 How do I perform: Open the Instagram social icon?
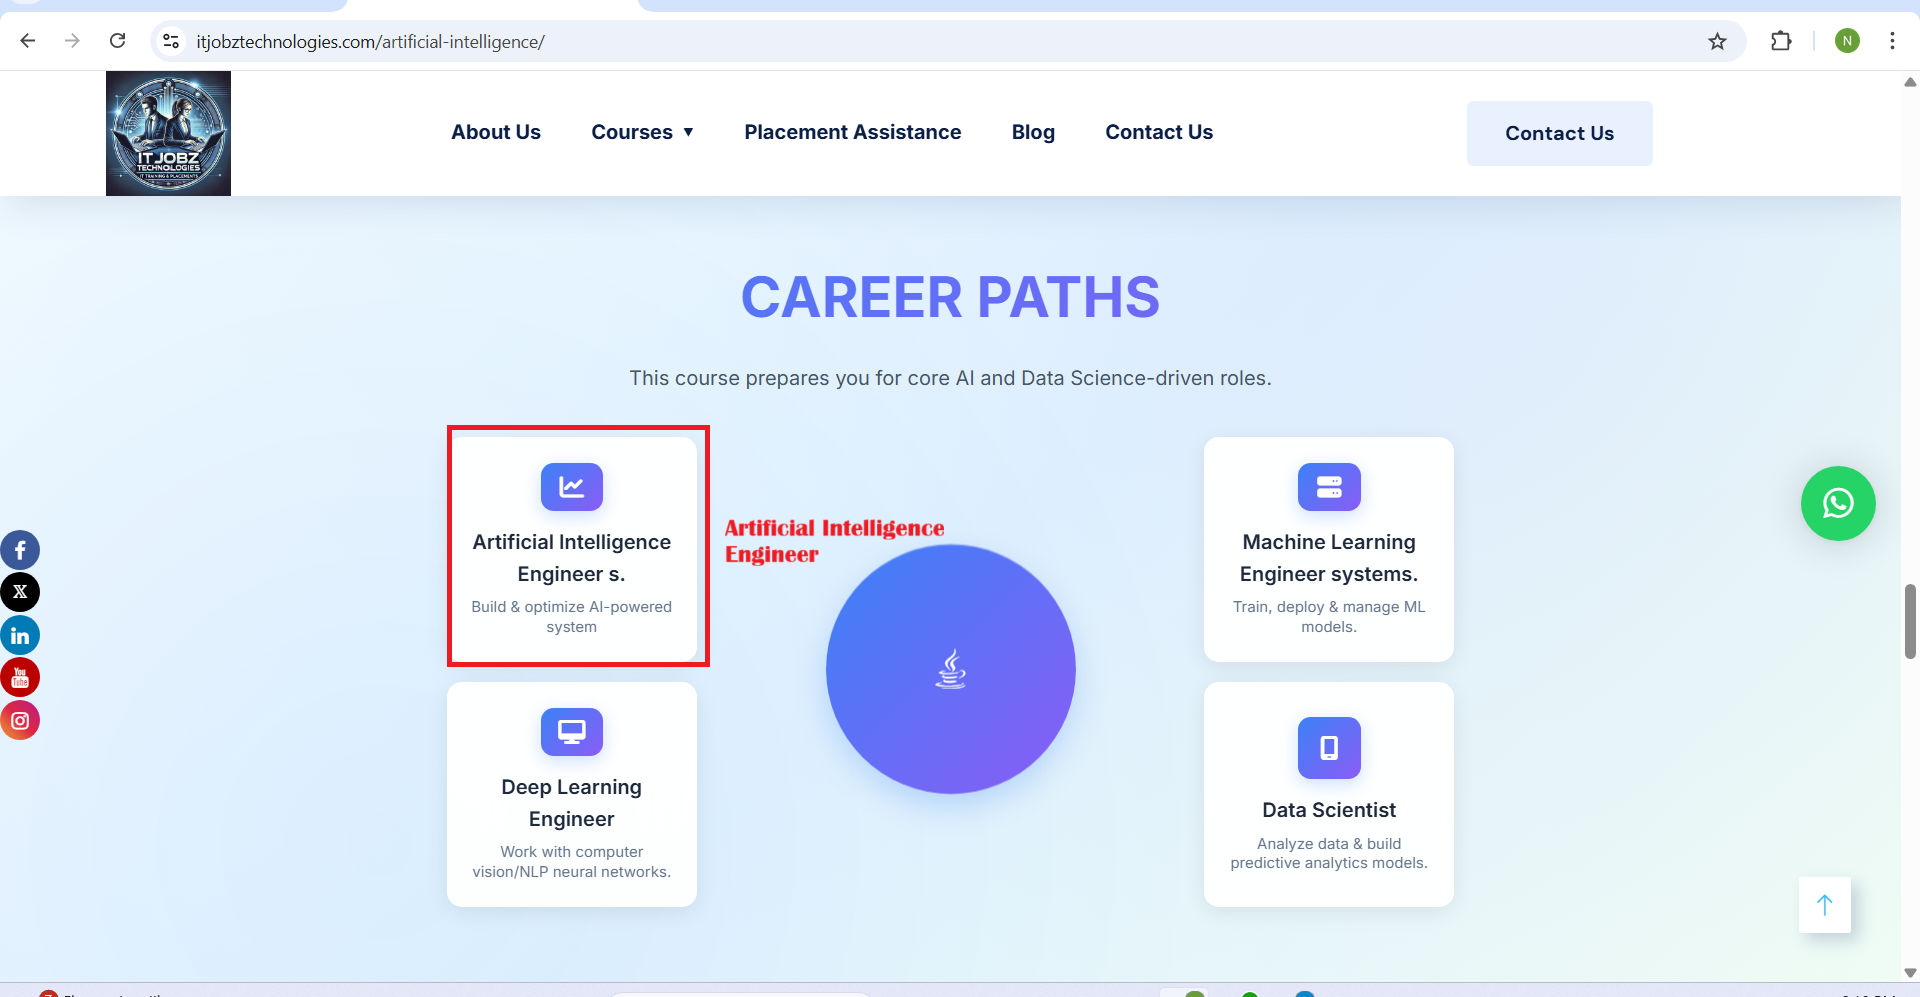tap(20, 720)
